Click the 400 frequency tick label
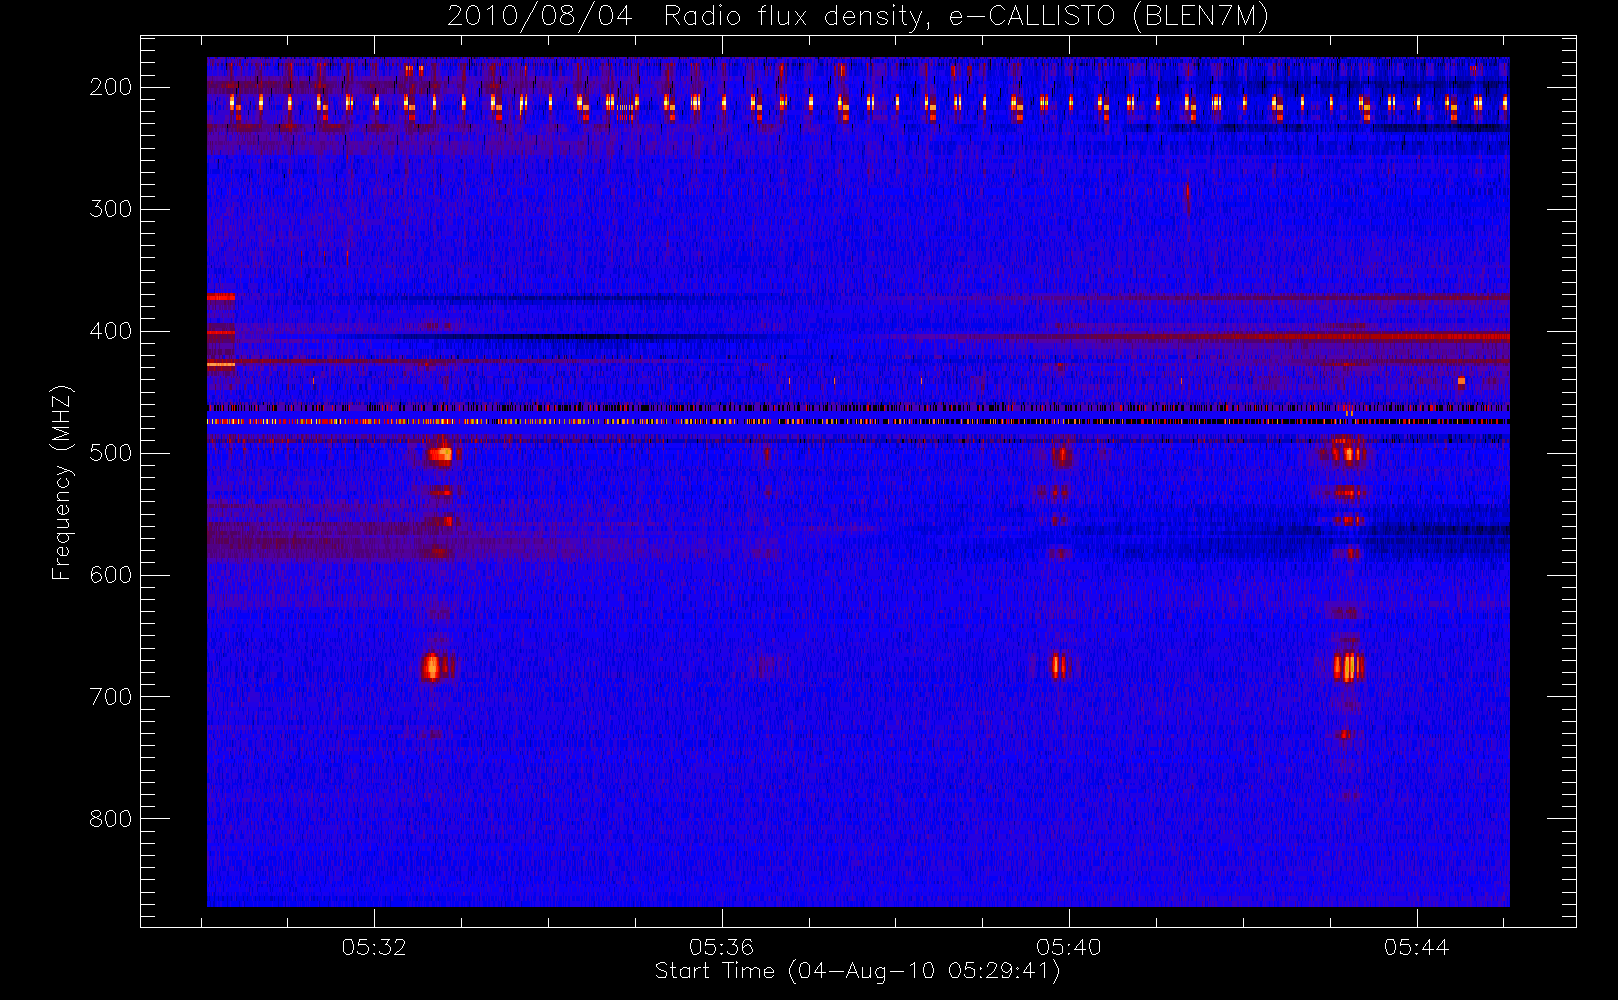 coord(110,331)
